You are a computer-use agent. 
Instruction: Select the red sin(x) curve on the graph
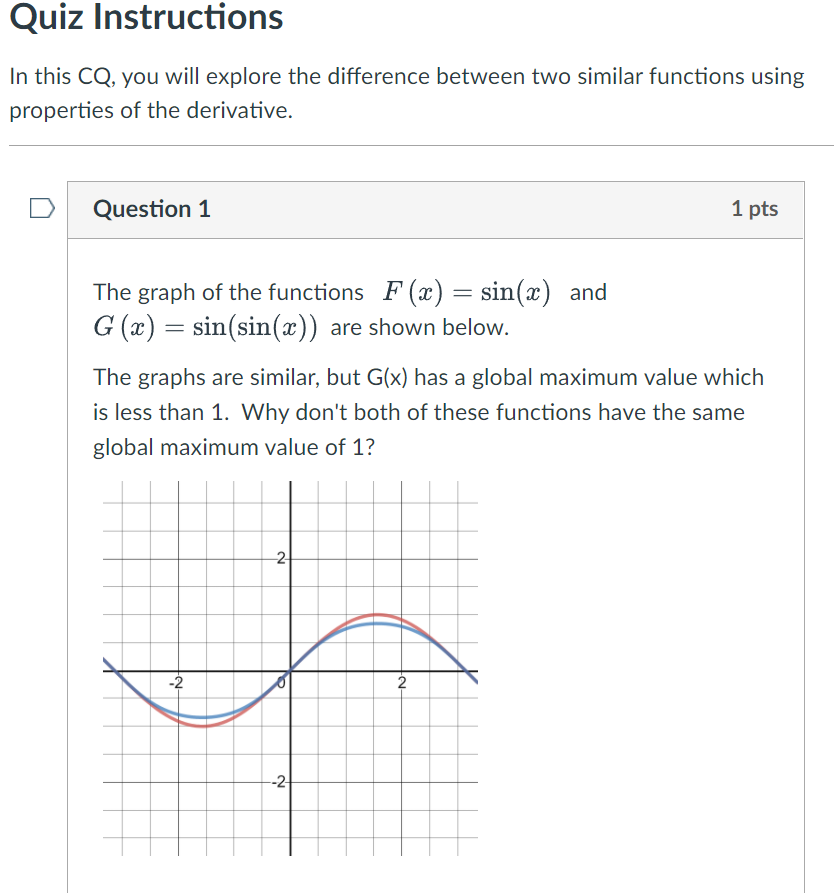click(375, 616)
